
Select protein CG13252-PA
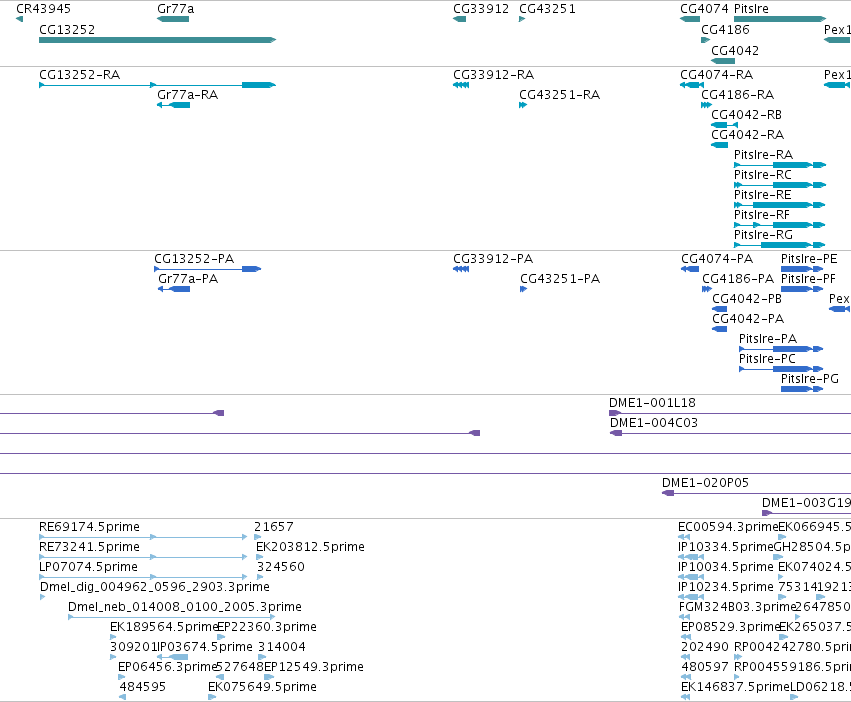tap(208, 269)
